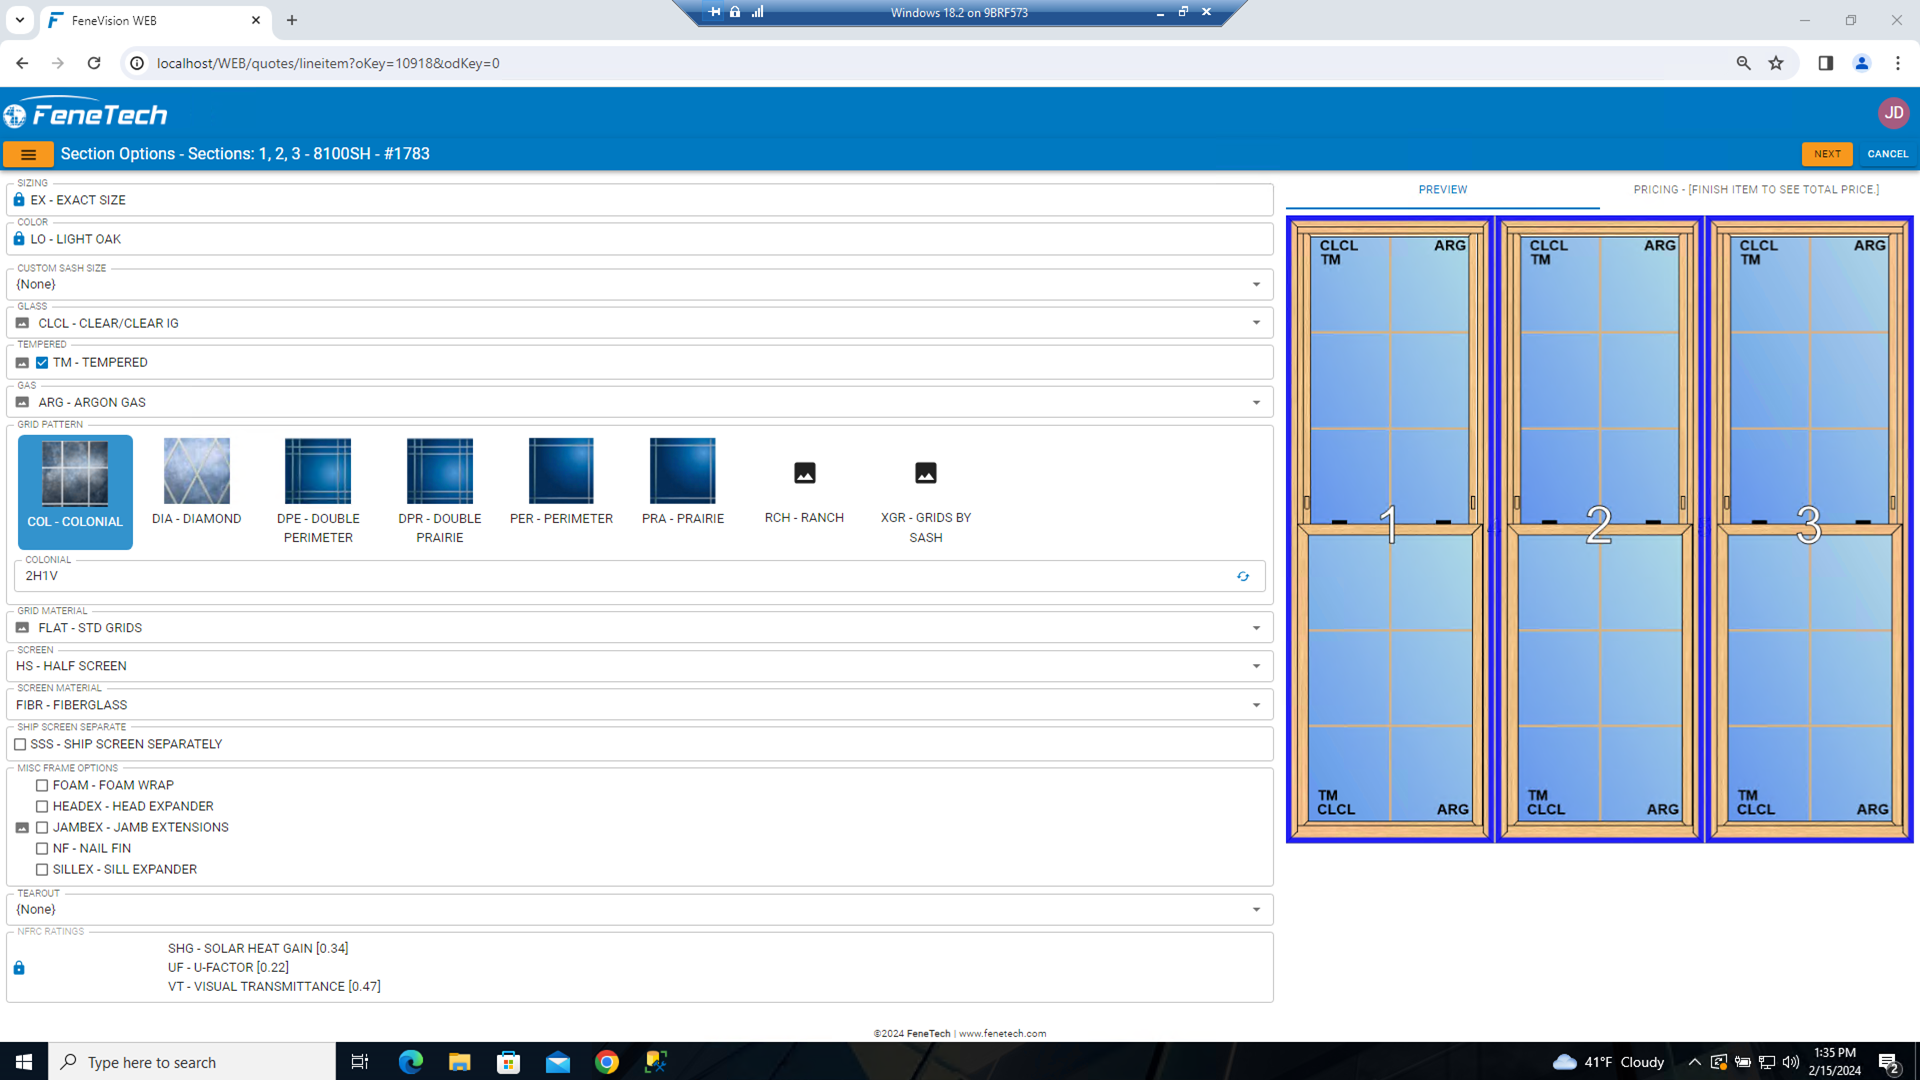Open the orange hamburger menu
This screenshot has width=1920, height=1080.
pos(28,154)
